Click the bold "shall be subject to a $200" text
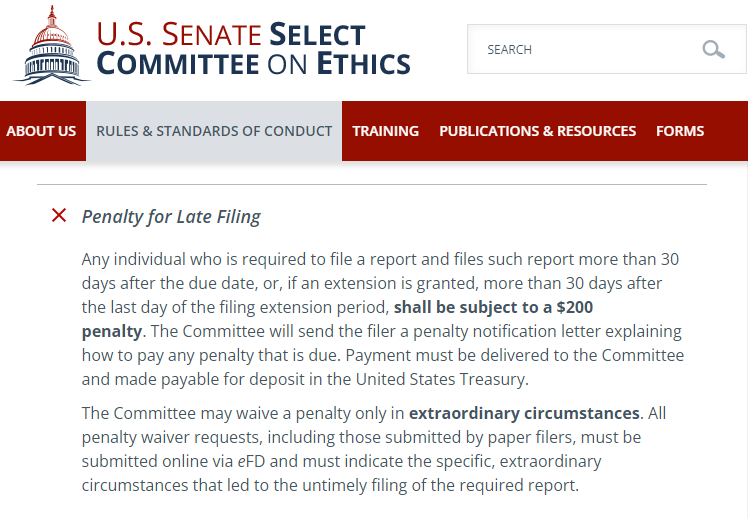The width and height of the screenshot is (748, 518). tap(493, 307)
